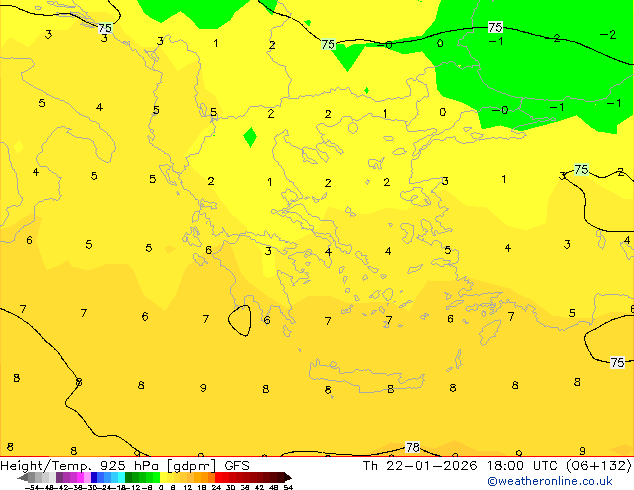This screenshot has height=490, width=634.
Task: Pick the cyan legend swatch
Action: [x=122, y=478]
